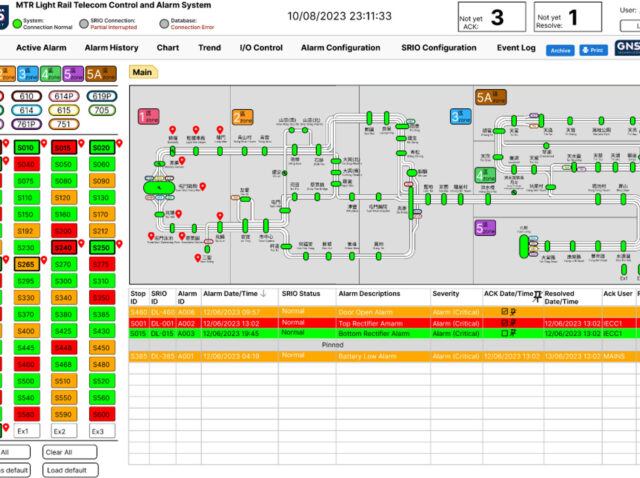Screen dimensions: 640x478
Task: Open the I/O Control tab
Action: [261, 47]
